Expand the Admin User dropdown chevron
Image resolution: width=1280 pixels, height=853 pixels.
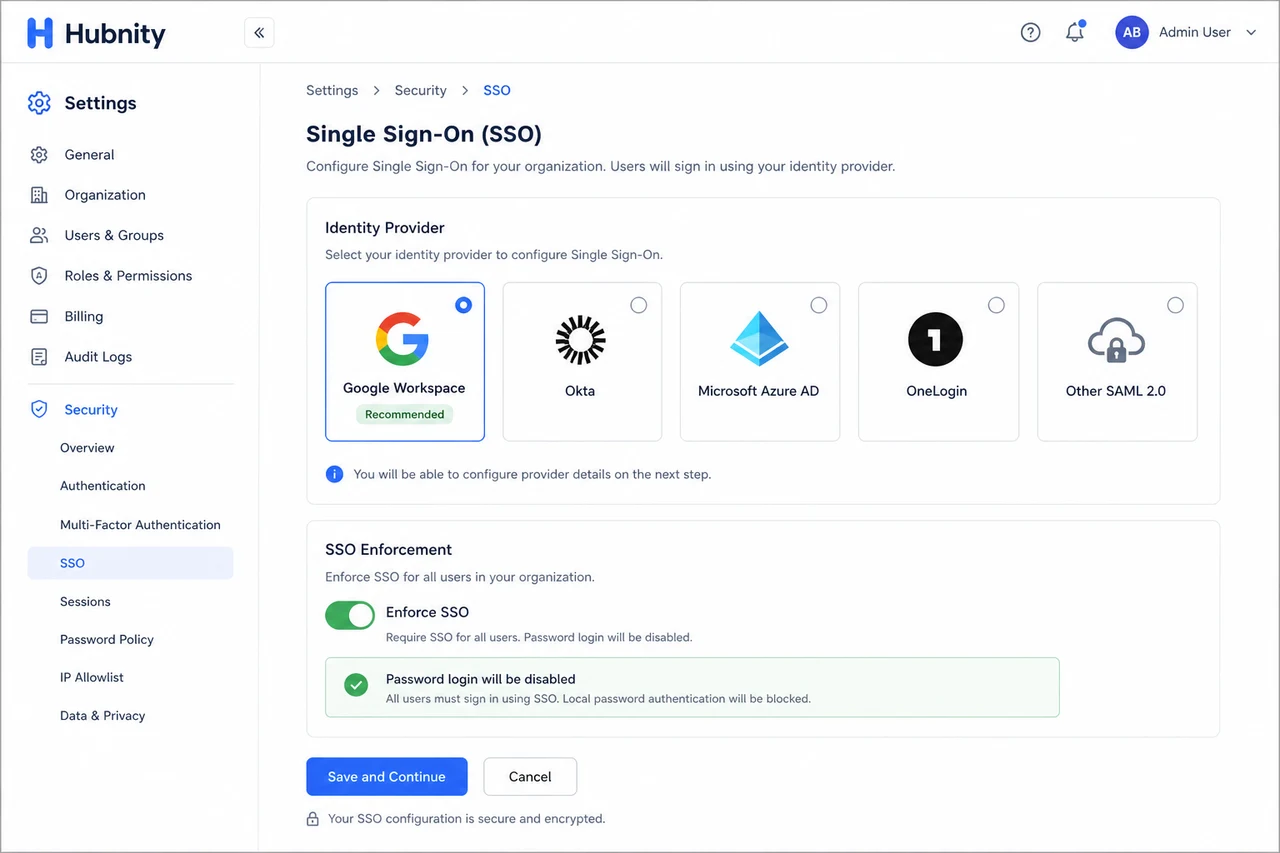(1251, 33)
